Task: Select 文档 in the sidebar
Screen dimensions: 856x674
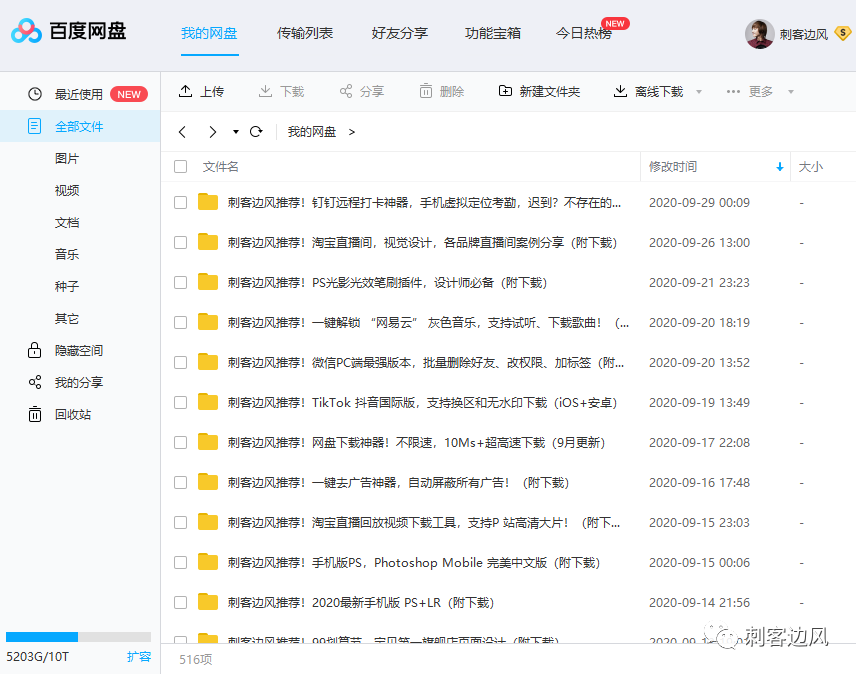Action: (x=67, y=223)
